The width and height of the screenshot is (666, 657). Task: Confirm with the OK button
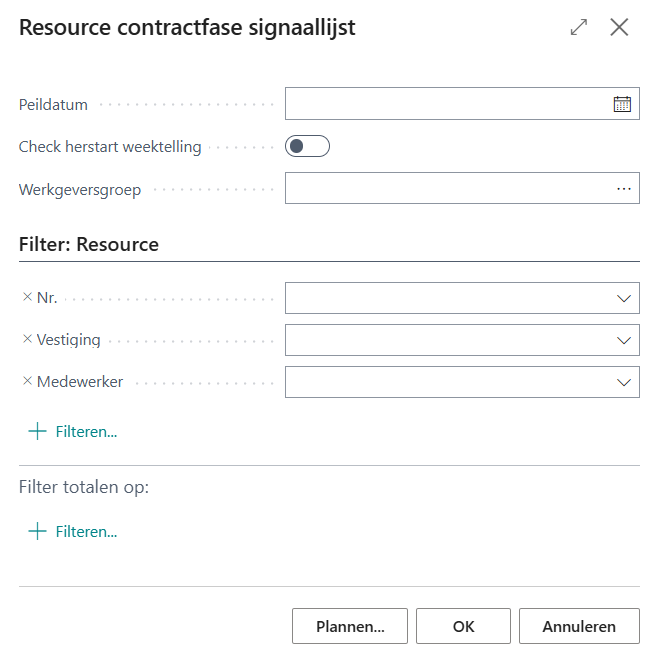tap(463, 627)
